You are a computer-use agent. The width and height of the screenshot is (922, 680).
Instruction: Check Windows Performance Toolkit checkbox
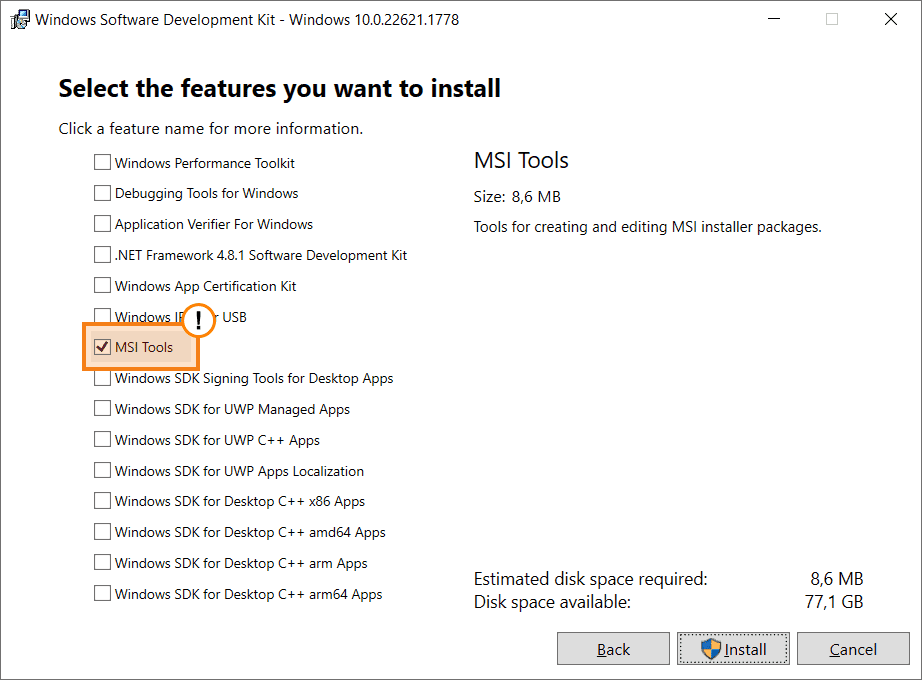pyautogui.click(x=102, y=162)
